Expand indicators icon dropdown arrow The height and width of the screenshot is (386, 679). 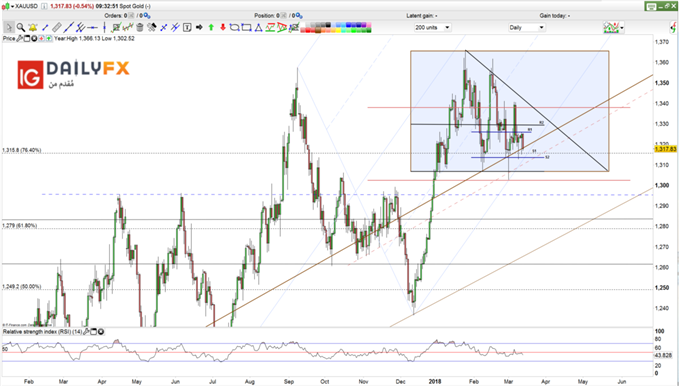pyautogui.click(x=622, y=28)
